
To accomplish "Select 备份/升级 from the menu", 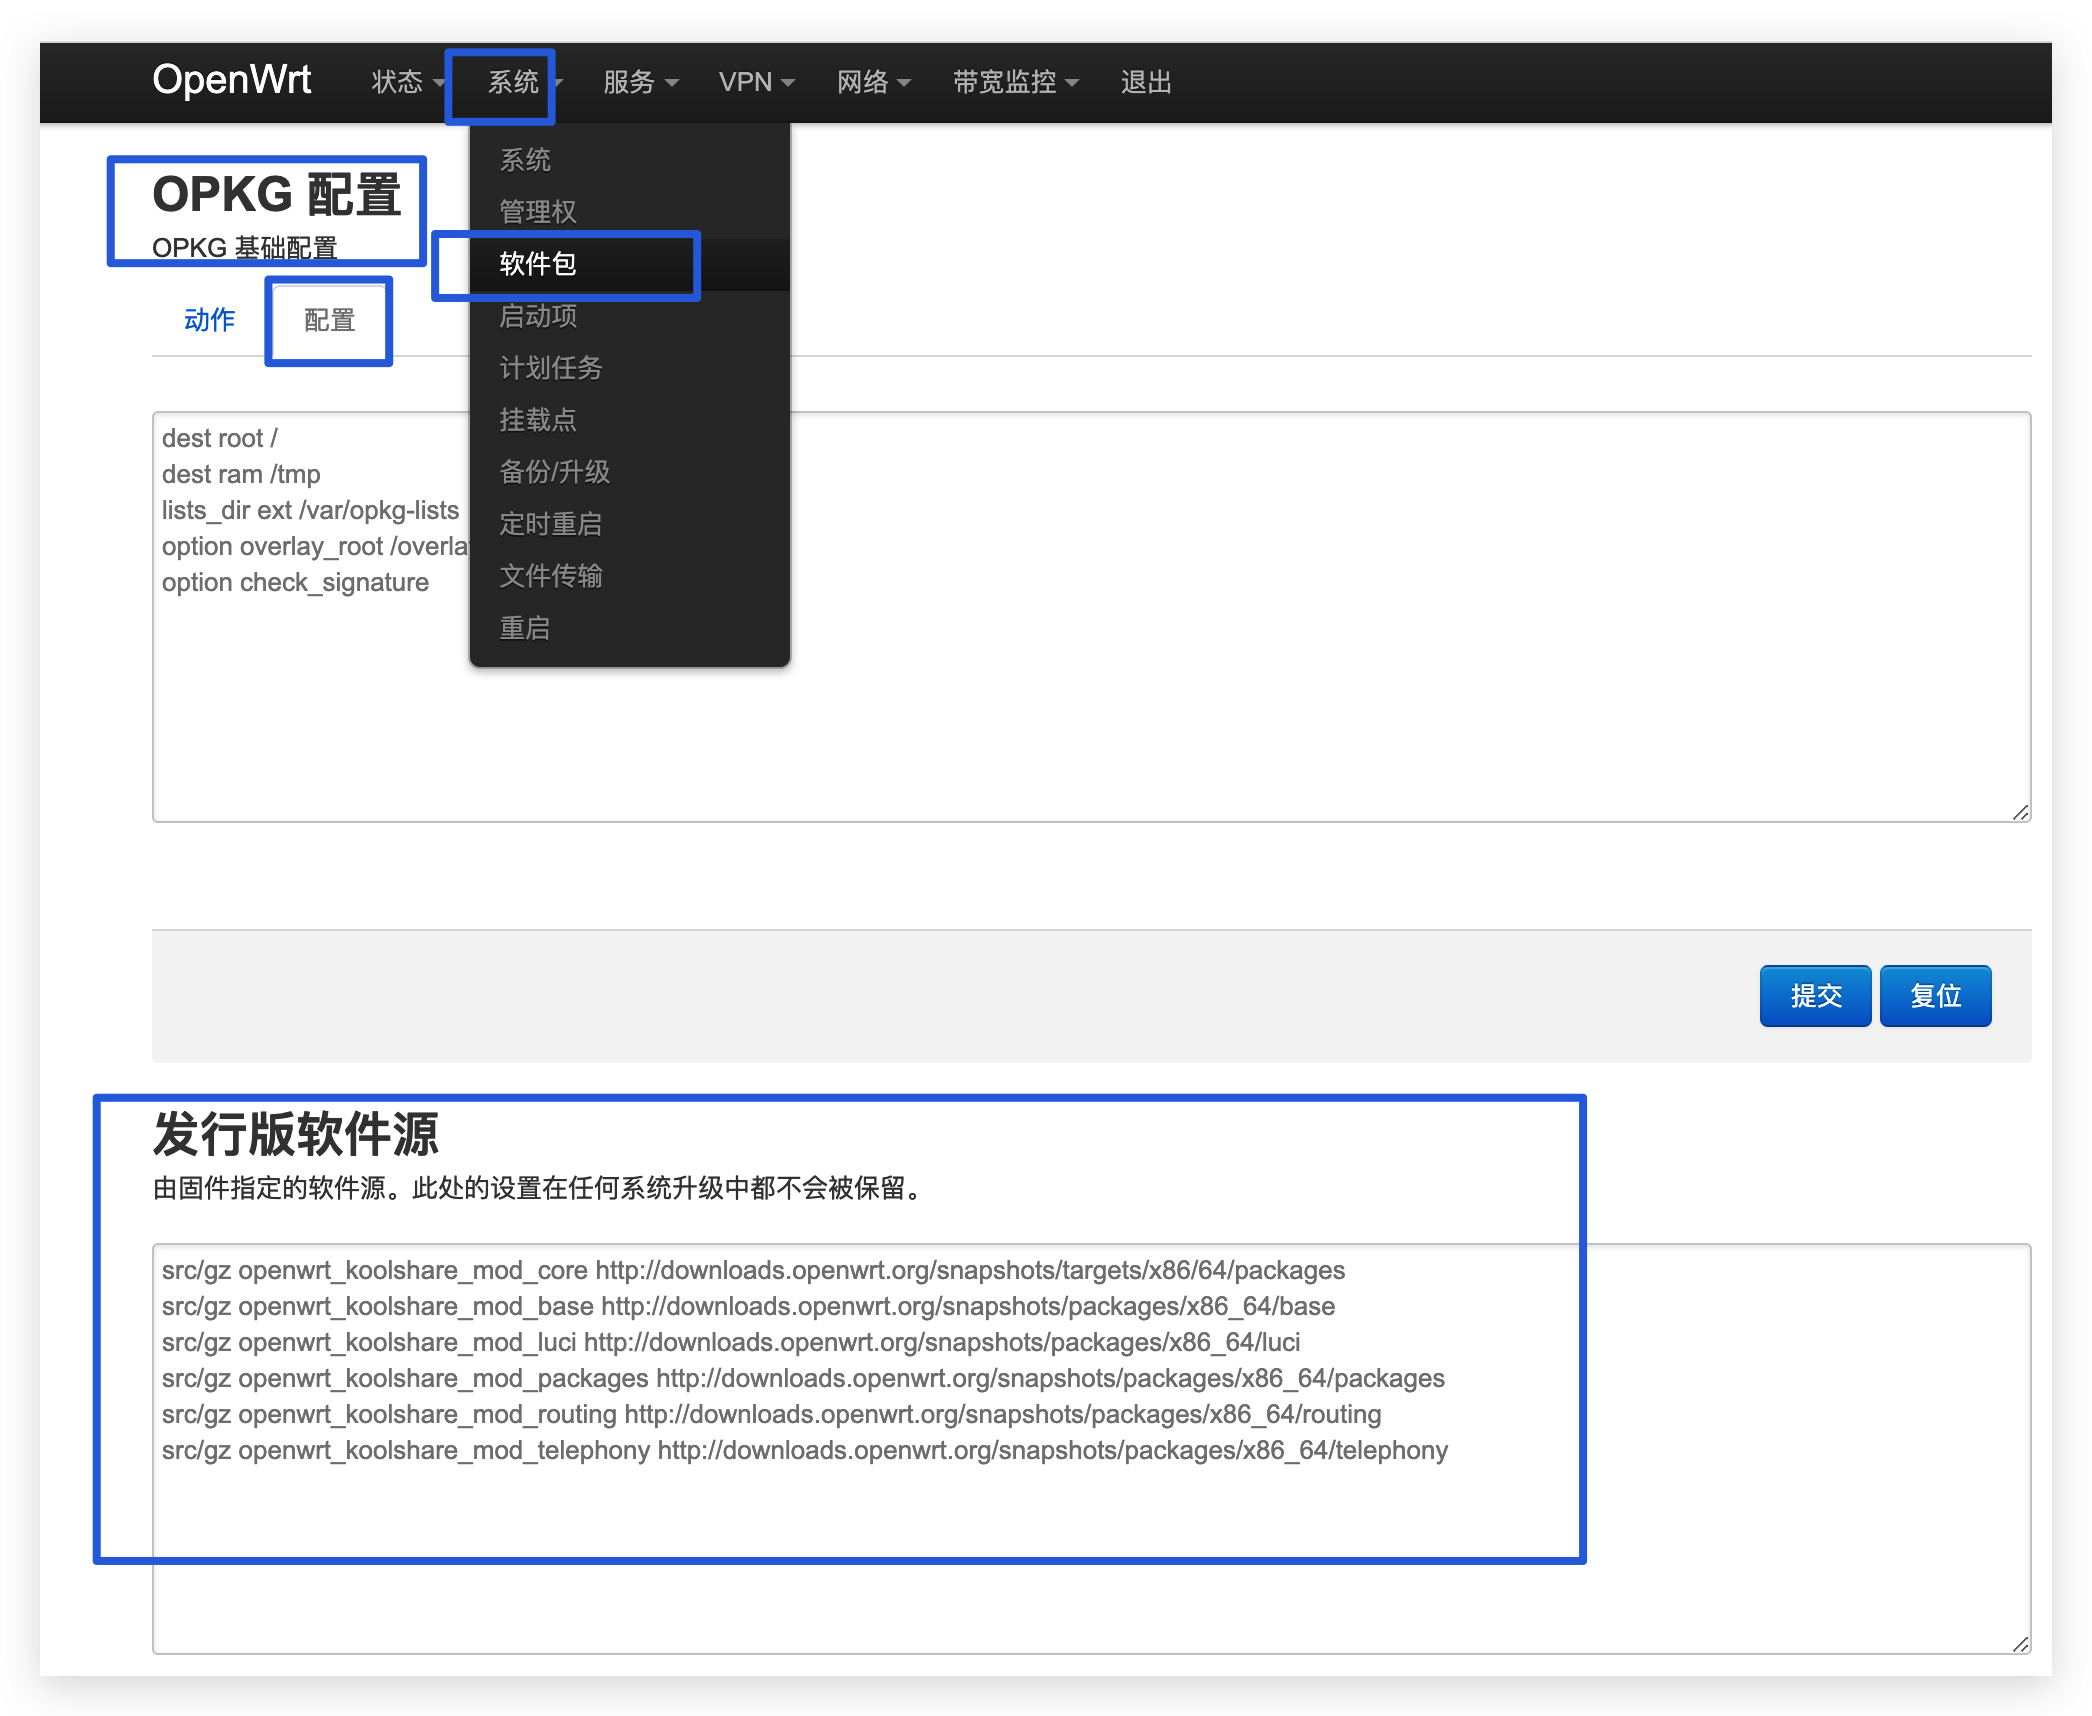I will (554, 472).
